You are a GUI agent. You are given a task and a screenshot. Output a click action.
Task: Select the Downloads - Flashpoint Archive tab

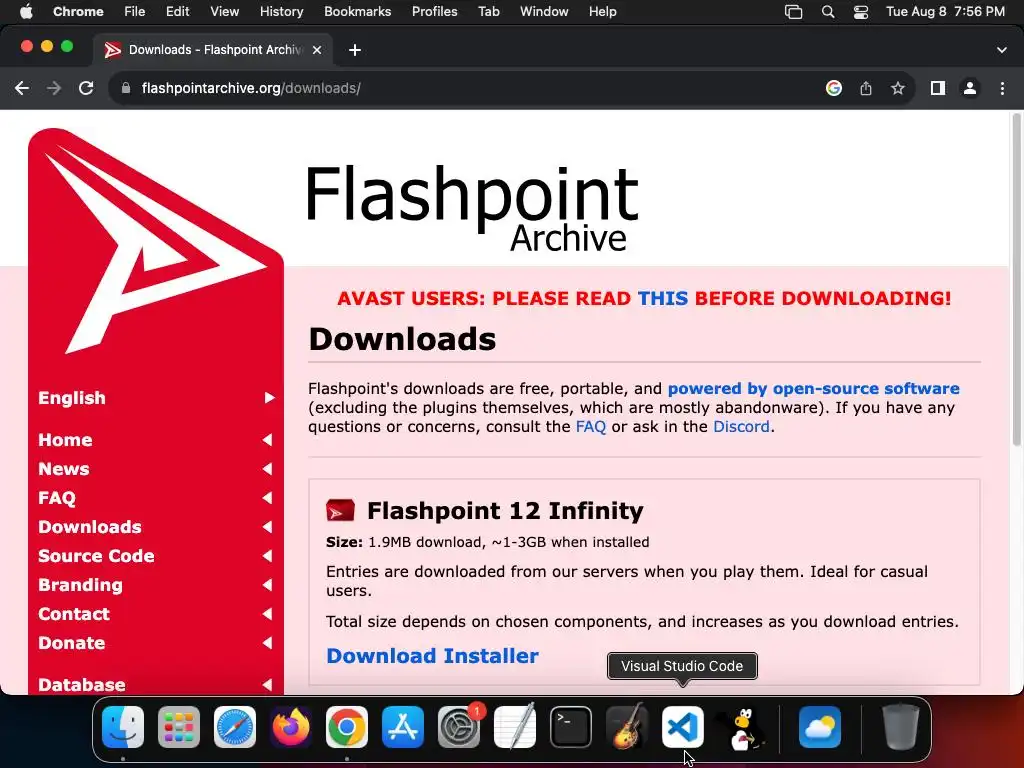(x=213, y=50)
